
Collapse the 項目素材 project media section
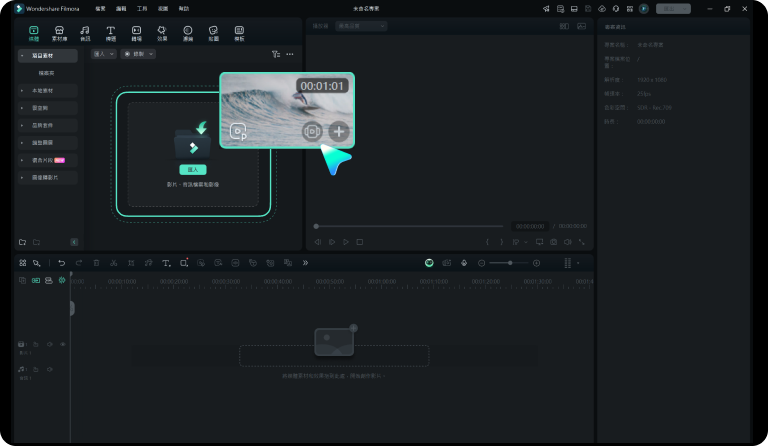22,56
